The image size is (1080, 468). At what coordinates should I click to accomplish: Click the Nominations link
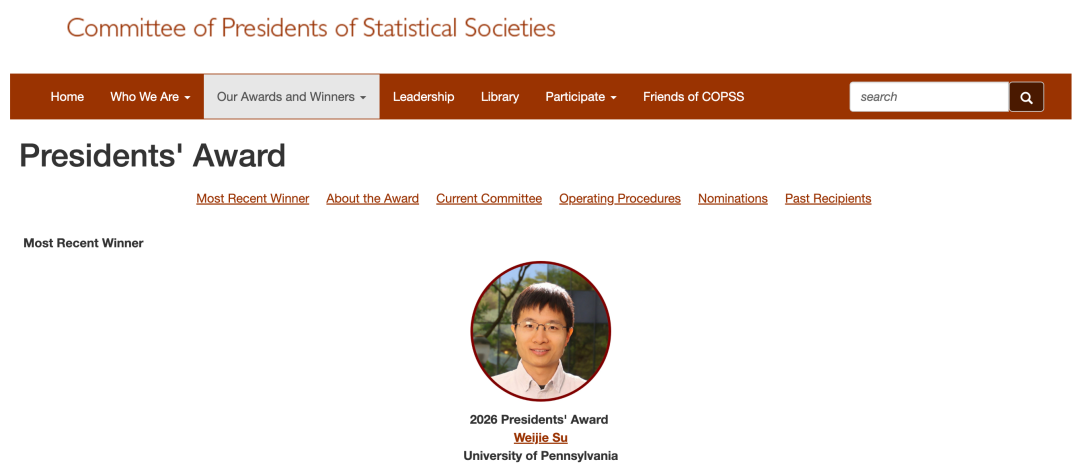(x=733, y=199)
